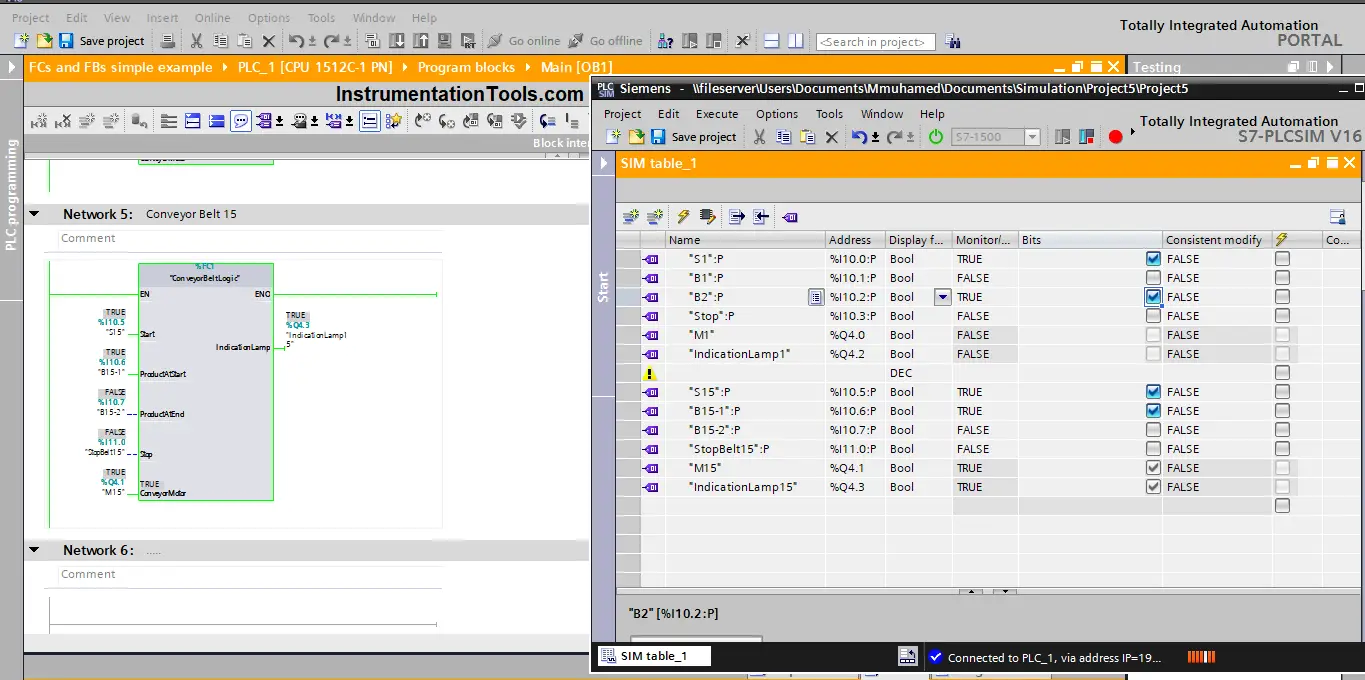Click the Delete X icon in TIA Portal toolbar
This screenshot has width=1365, height=680.
[x=268, y=41]
